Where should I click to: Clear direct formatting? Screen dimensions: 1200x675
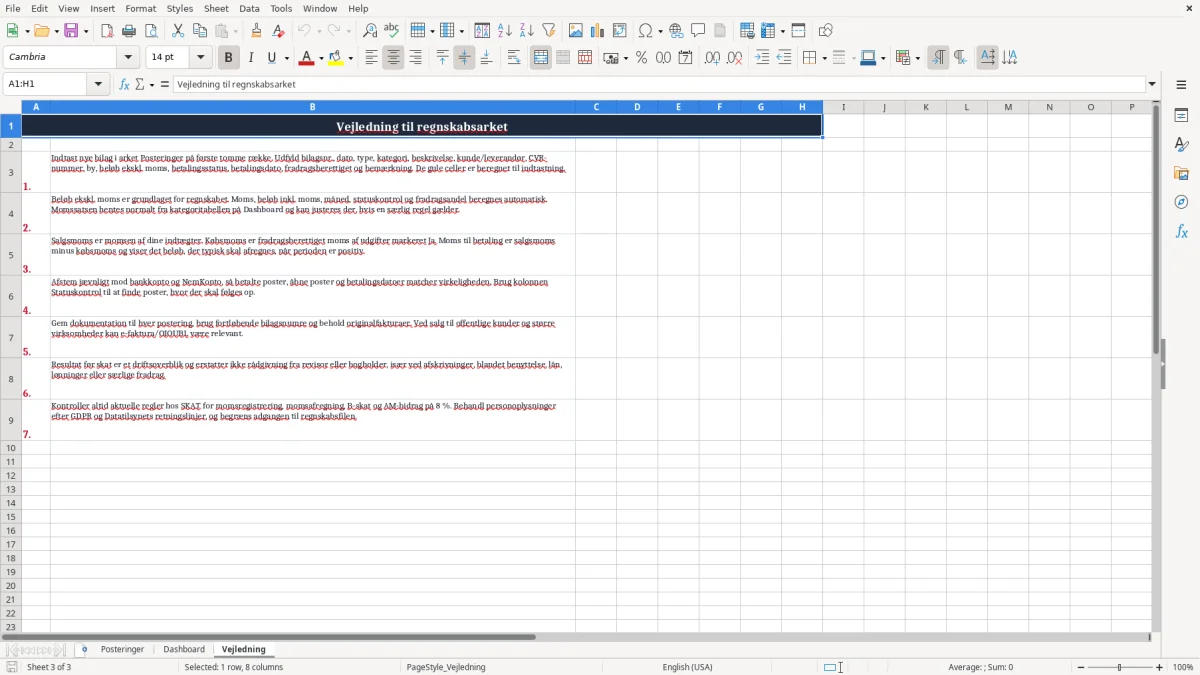coord(278,31)
